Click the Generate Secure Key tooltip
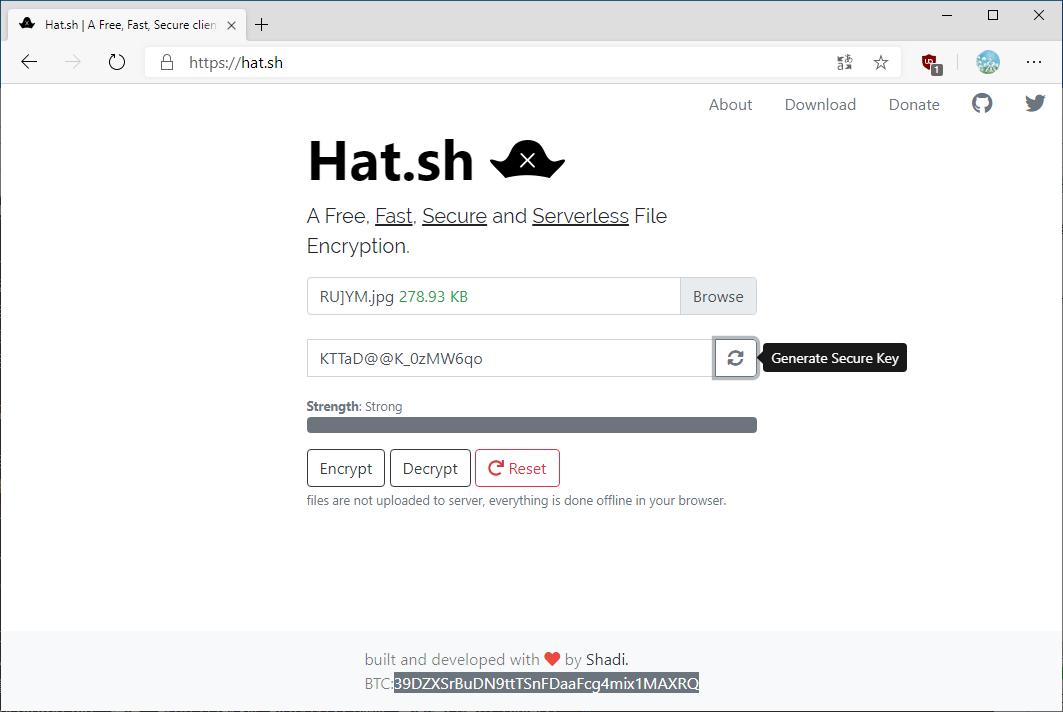 [x=835, y=358]
